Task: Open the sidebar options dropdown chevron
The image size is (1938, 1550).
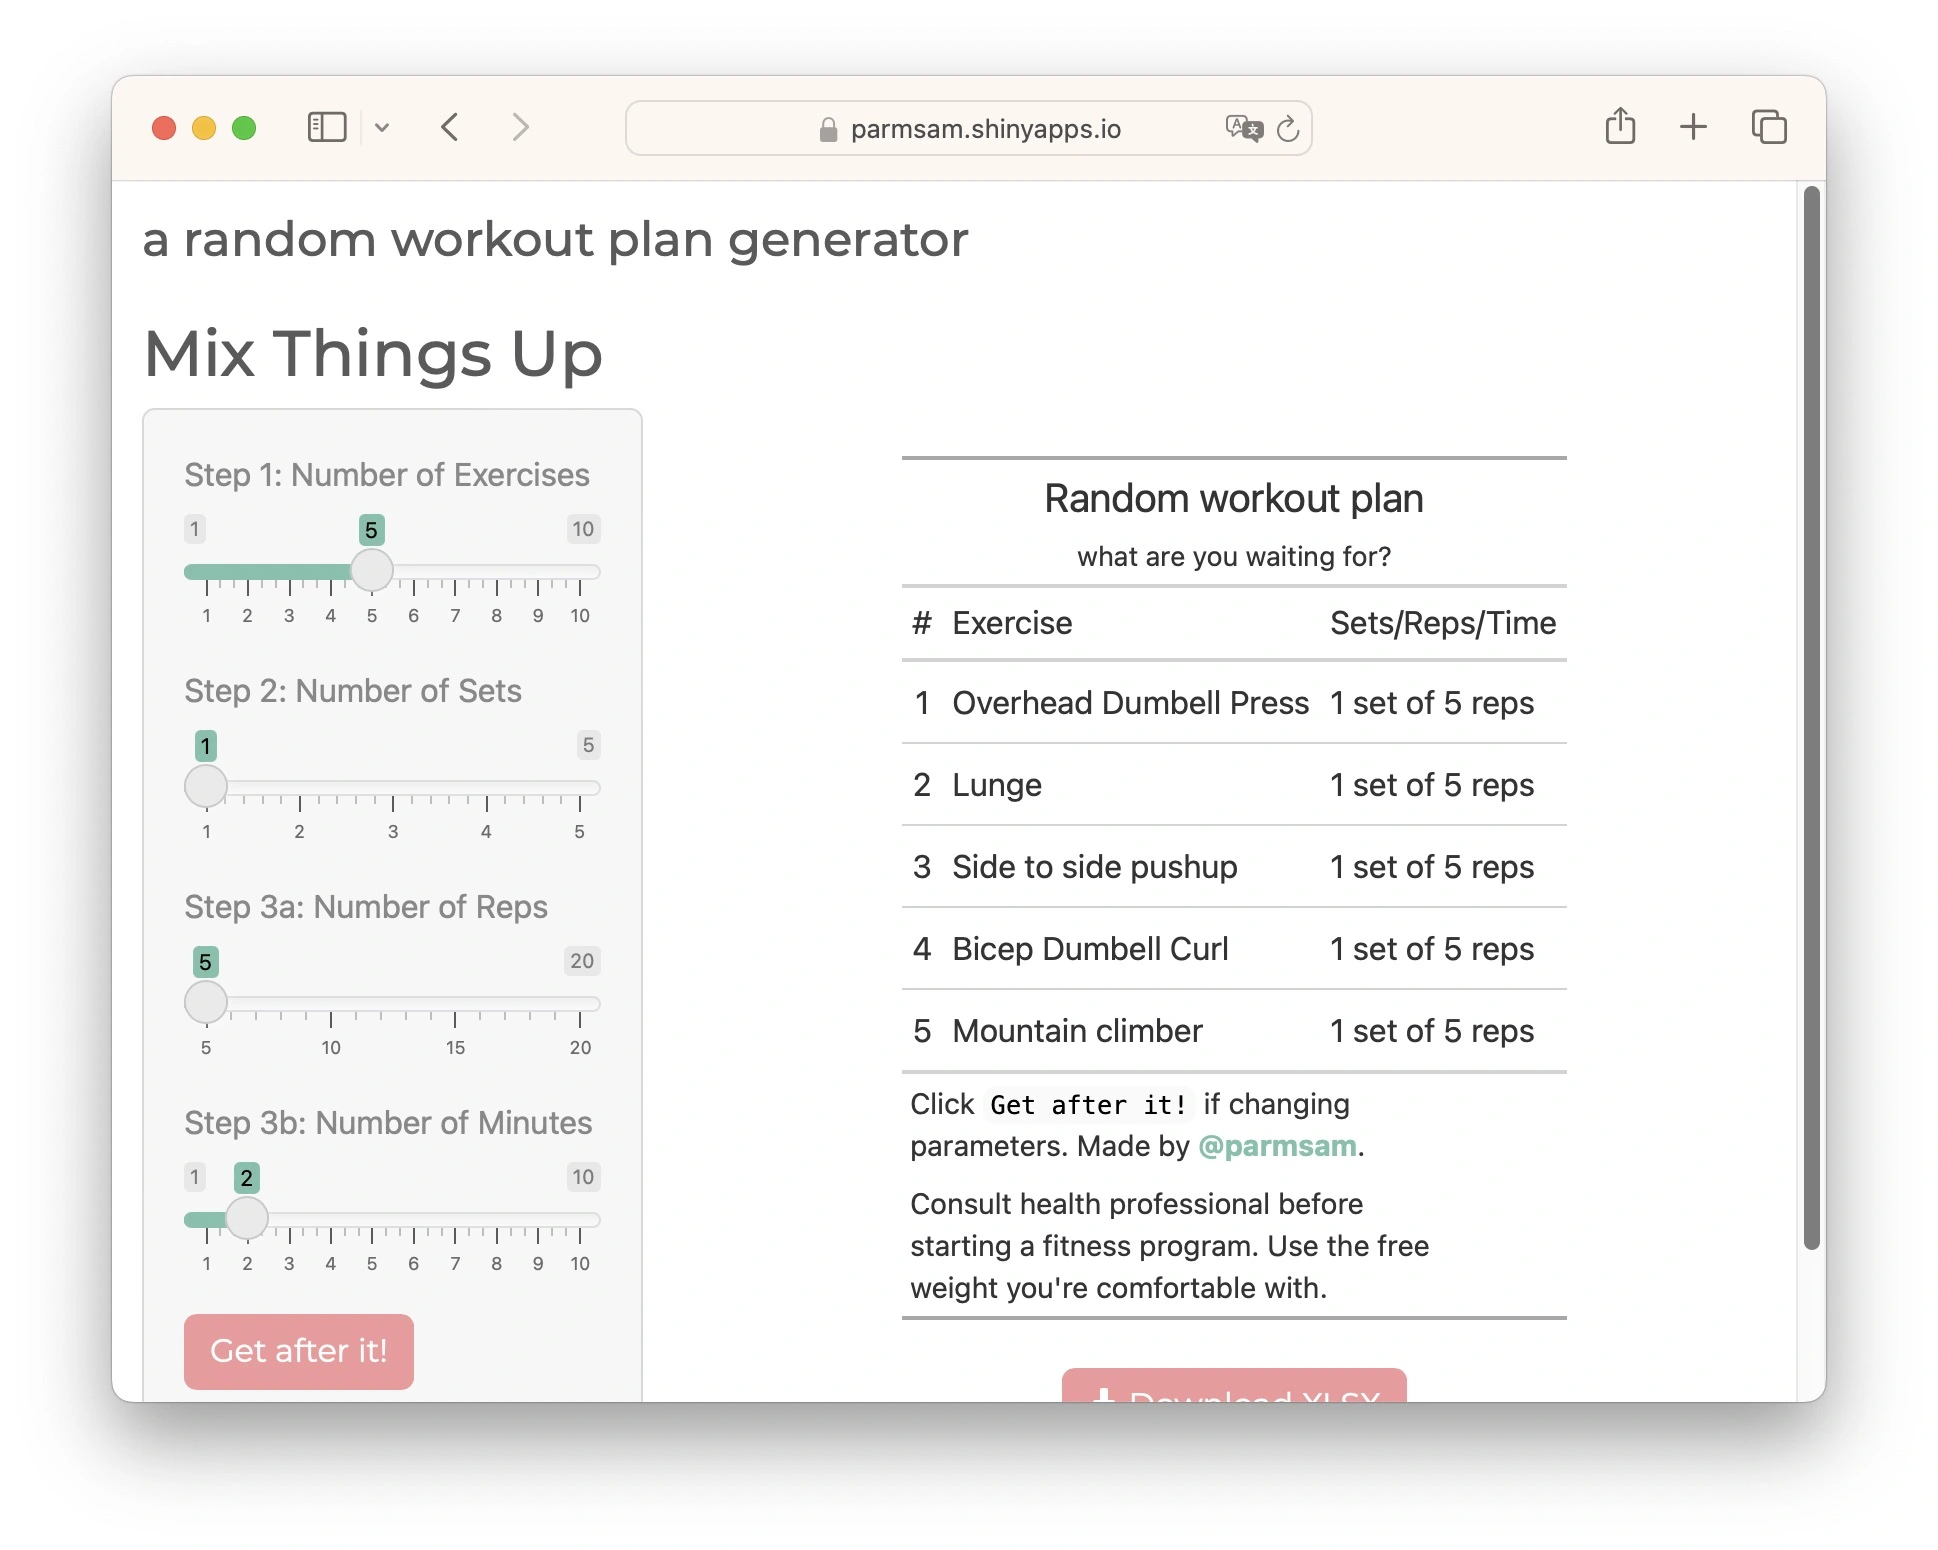Action: 382,127
